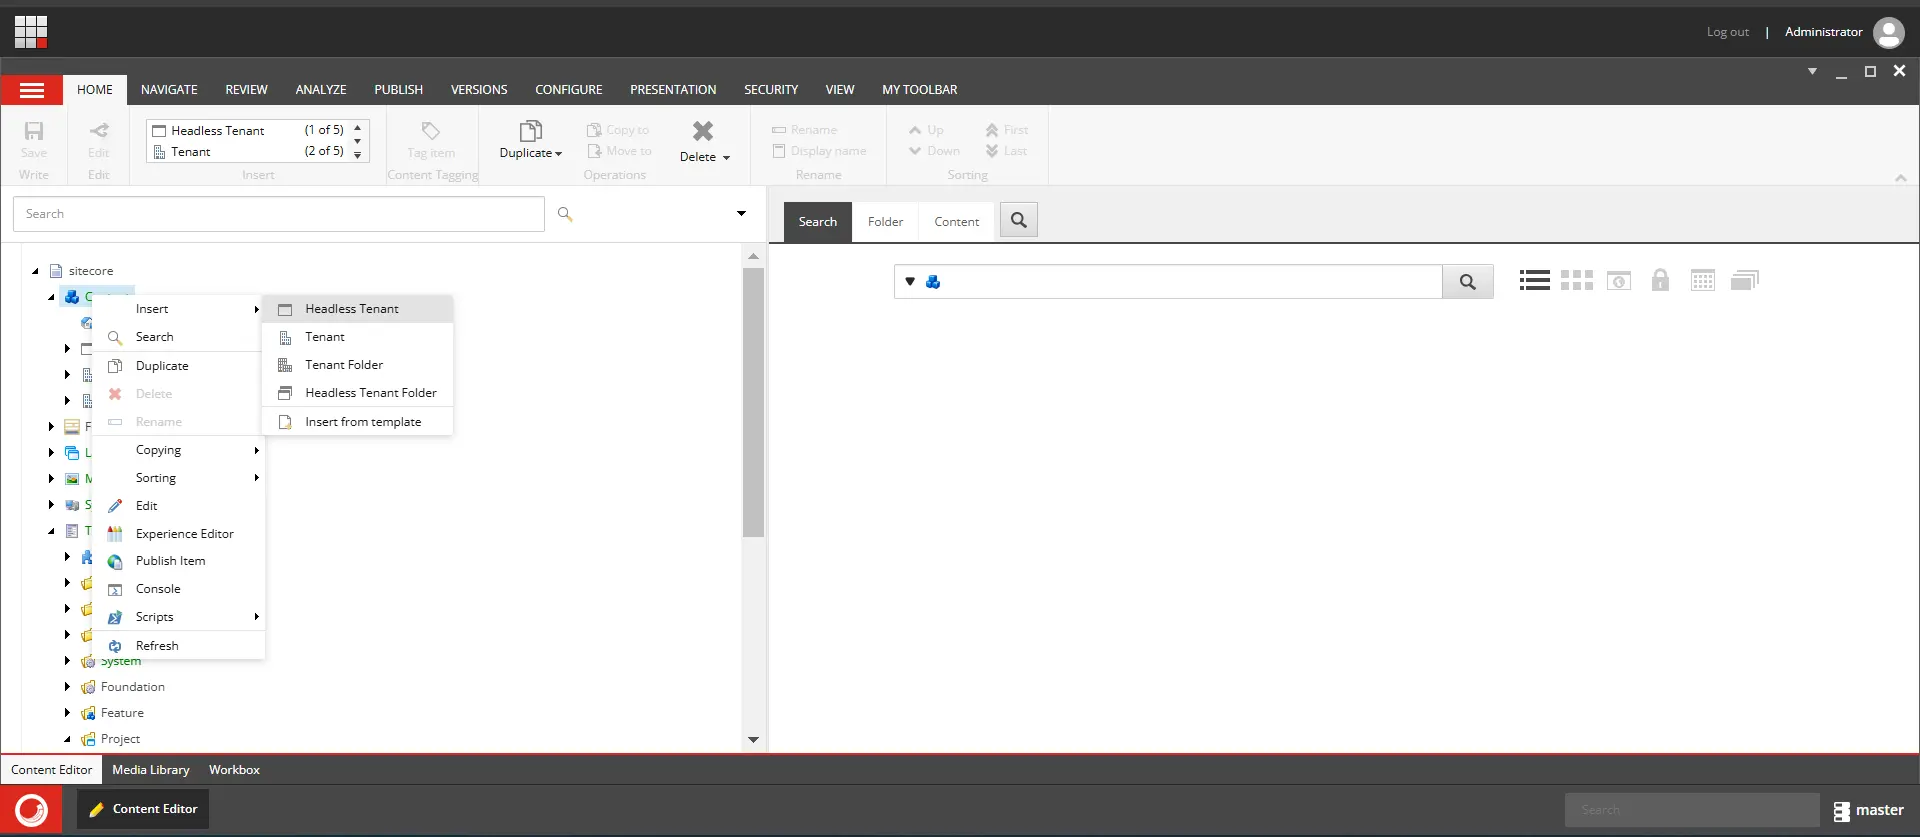Open the Duplicate dropdown arrow
This screenshot has width=1920, height=837.
[x=558, y=154]
